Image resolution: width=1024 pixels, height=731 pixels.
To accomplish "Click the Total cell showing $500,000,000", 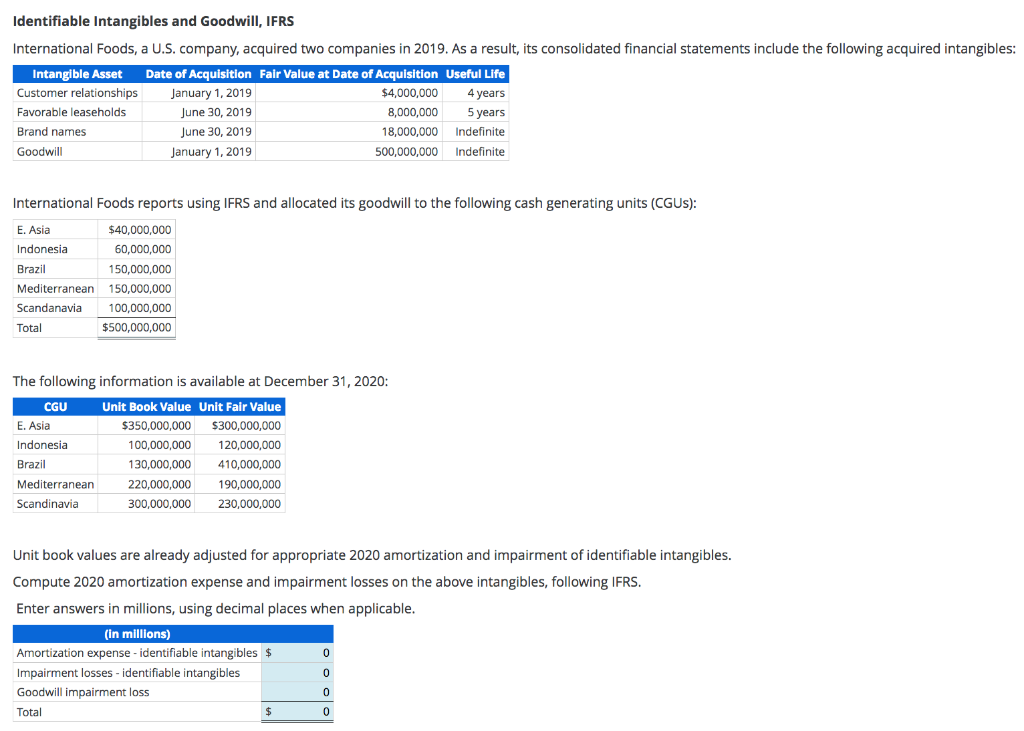I will point(137,327).
